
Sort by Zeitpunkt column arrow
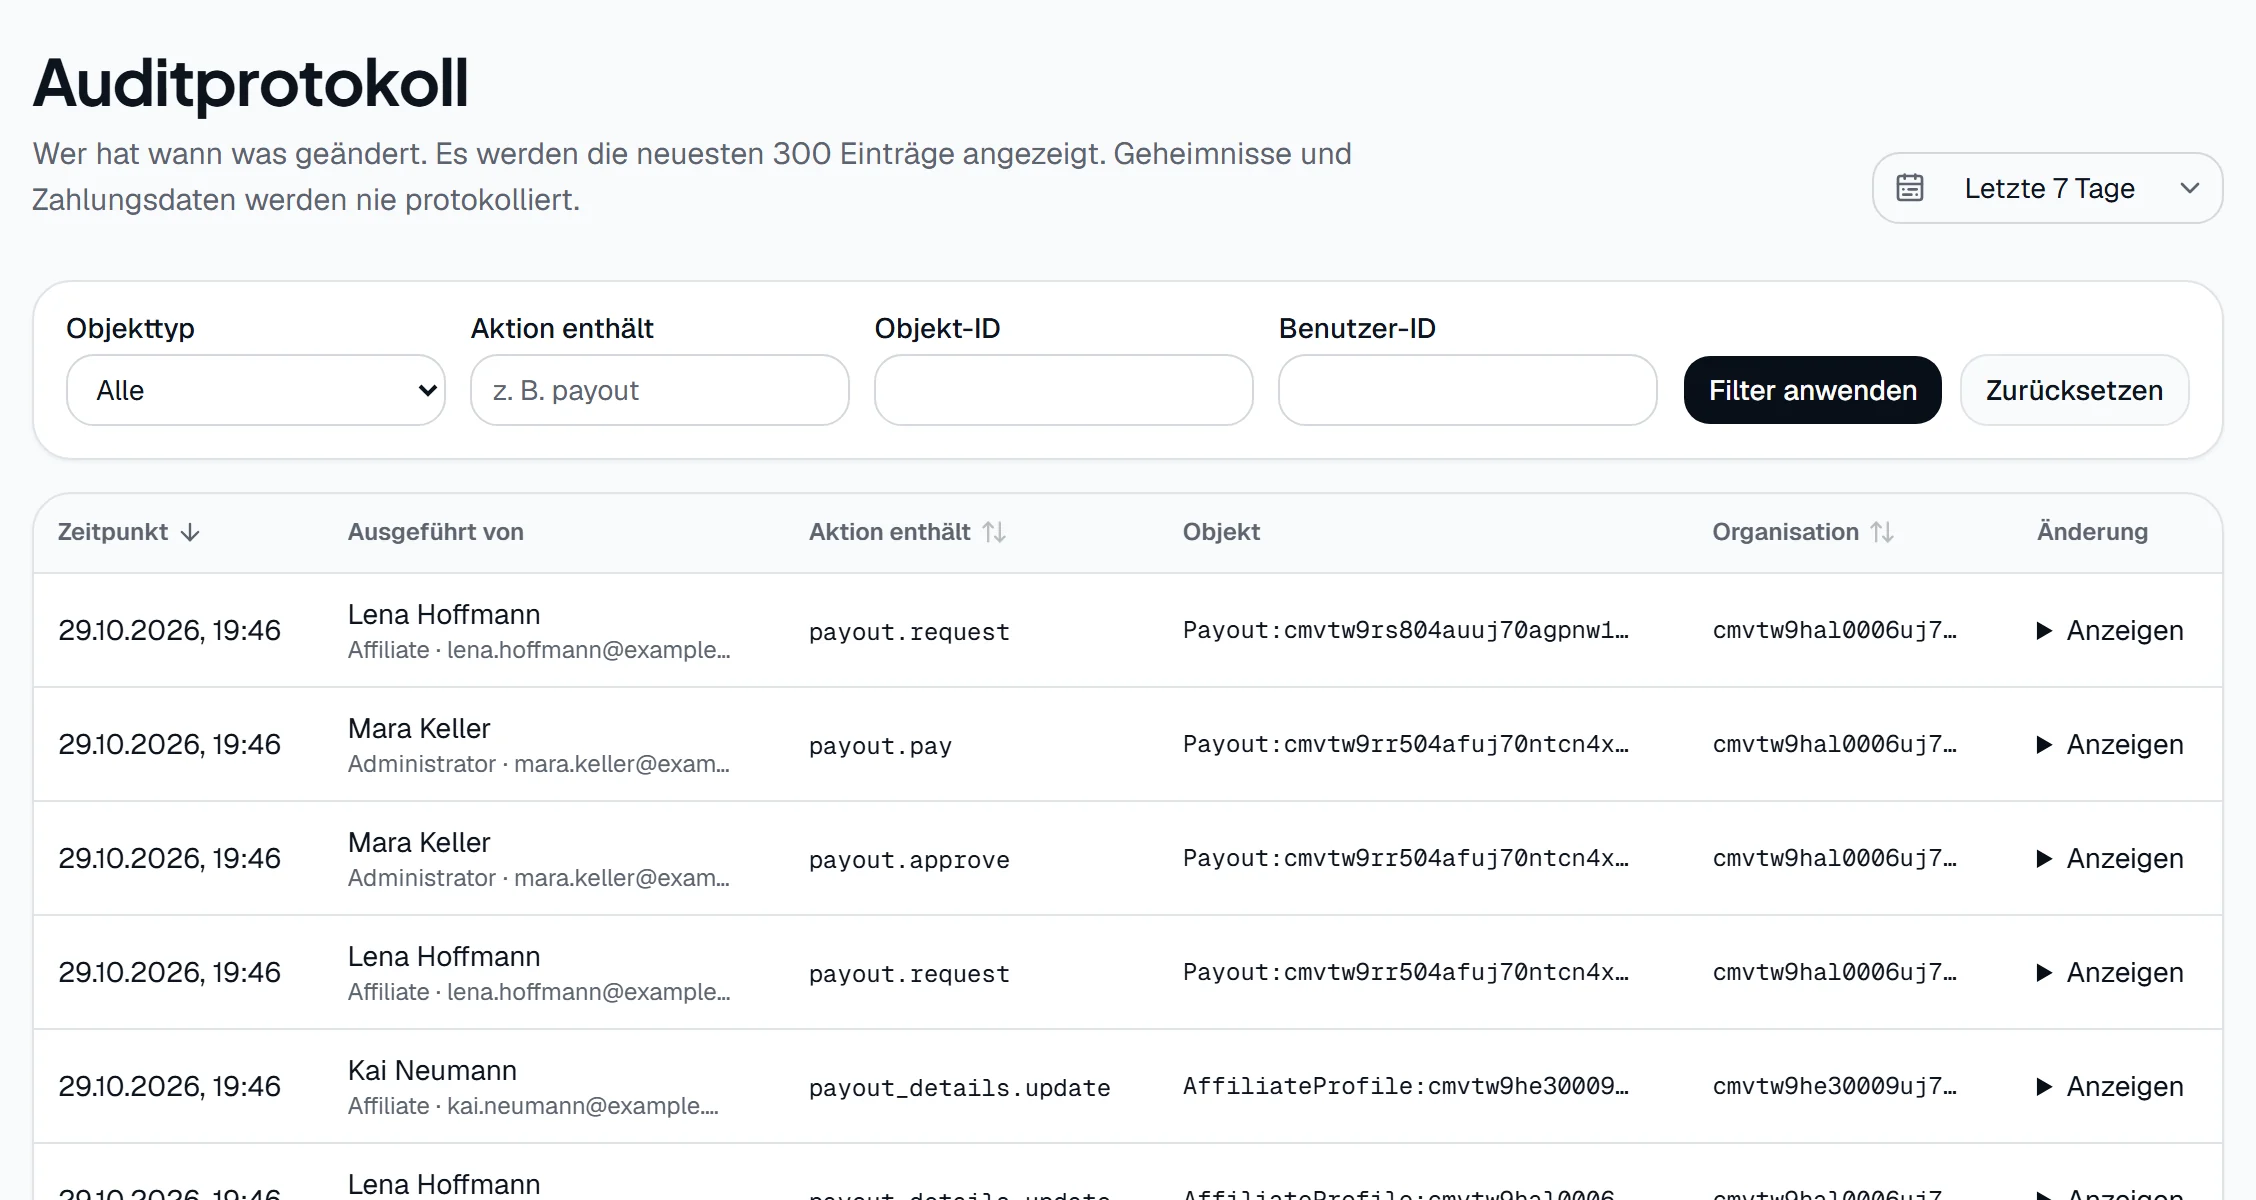pyautogui.click(x=190, y=532)
